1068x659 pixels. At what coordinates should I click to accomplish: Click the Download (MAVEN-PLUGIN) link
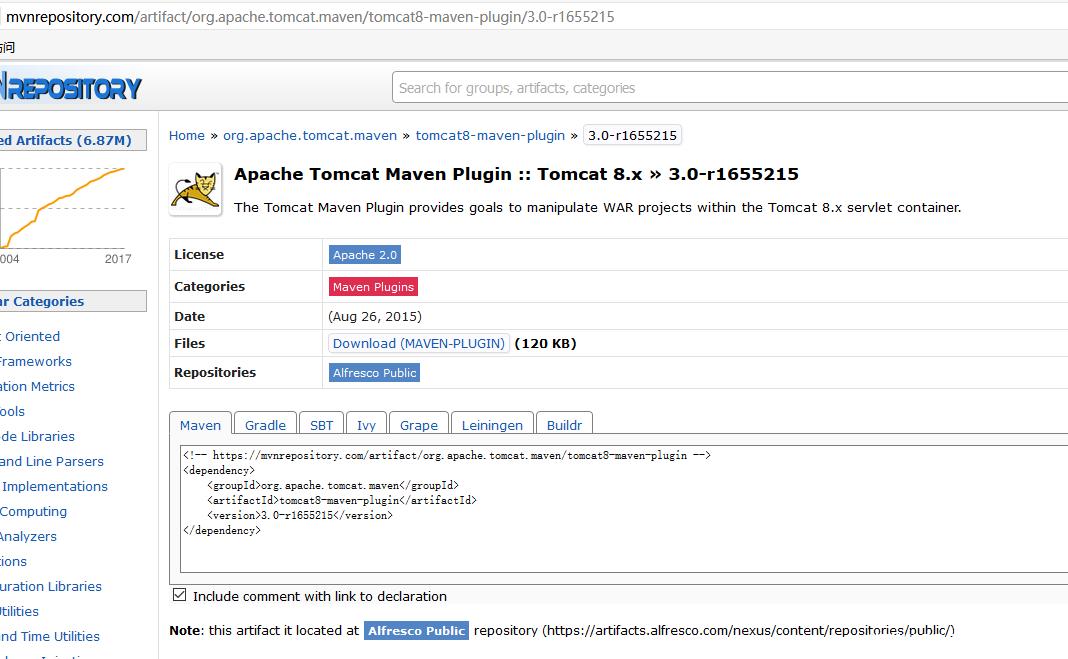click(x=418, y=343)
